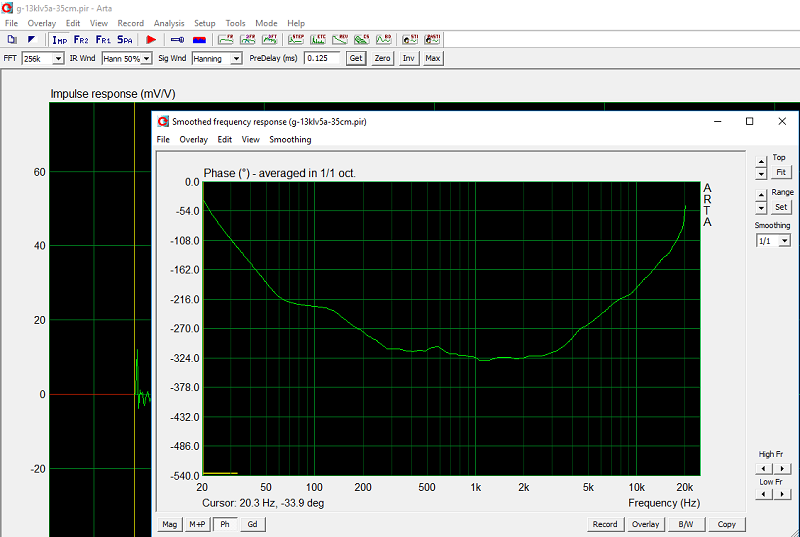Decrease the Range with down arrow
This screenshot has height=537, width=800.
coord(761,208)
